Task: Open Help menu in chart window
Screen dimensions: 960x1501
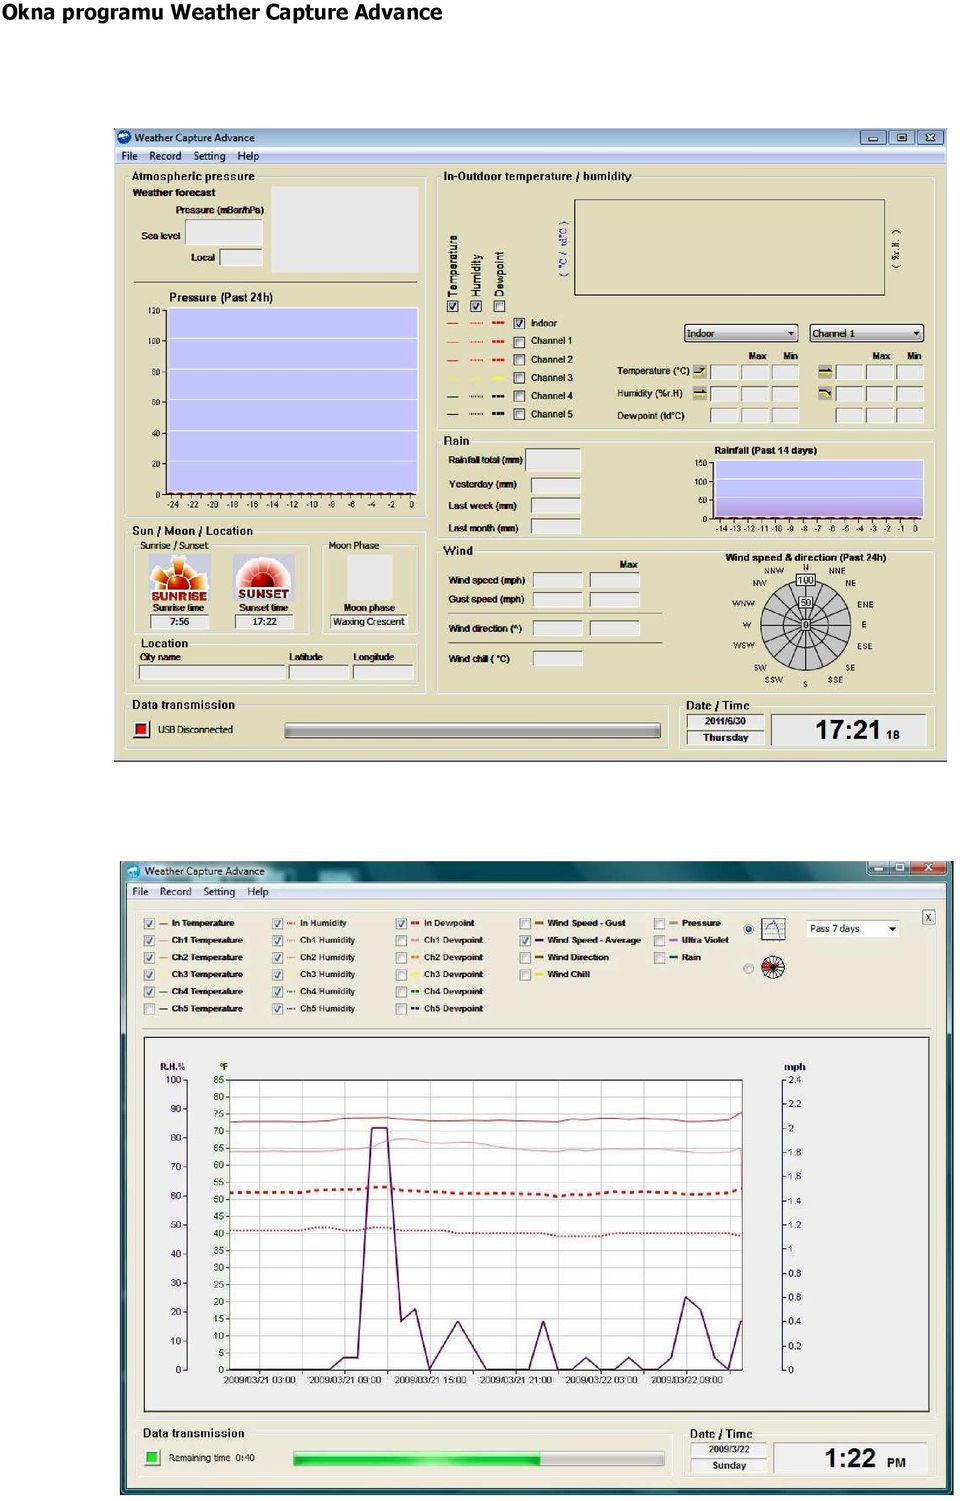Action: (x=258, y=891)
